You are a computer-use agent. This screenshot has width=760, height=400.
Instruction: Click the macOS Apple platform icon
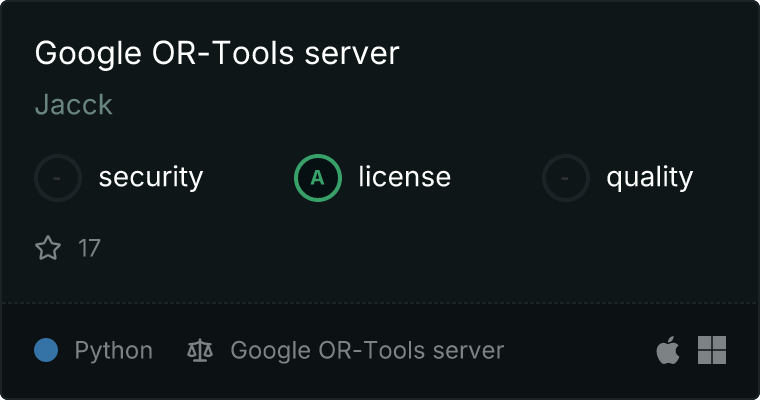[667, 350]
